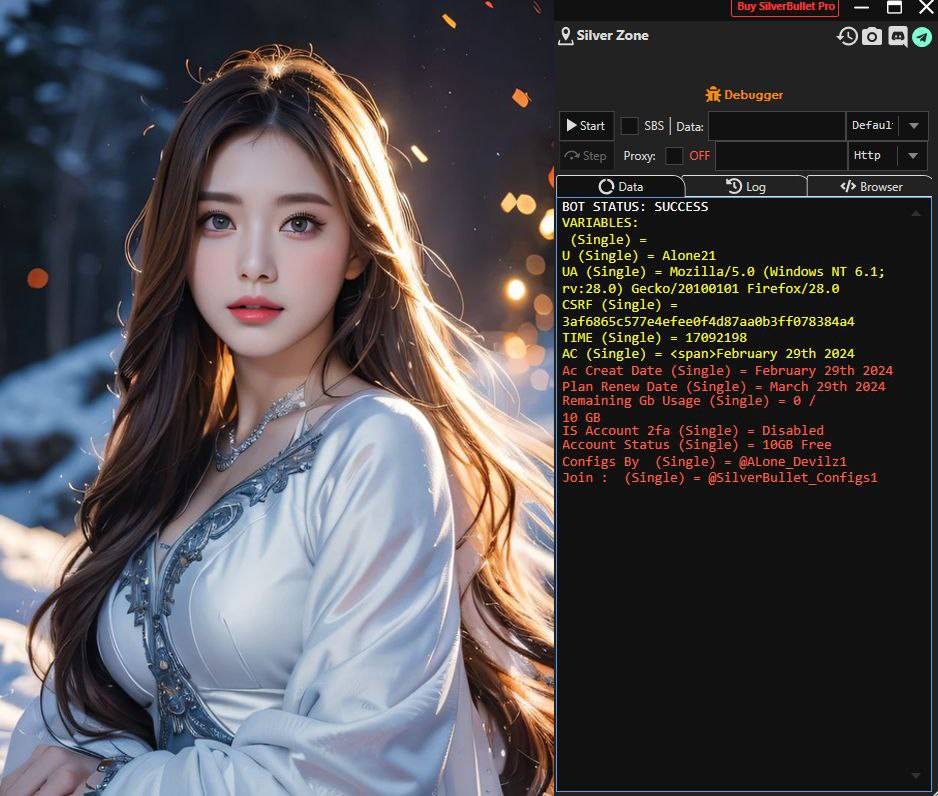Click the Configs By @ALone_Devilz1 line

(x=704, y=461)
